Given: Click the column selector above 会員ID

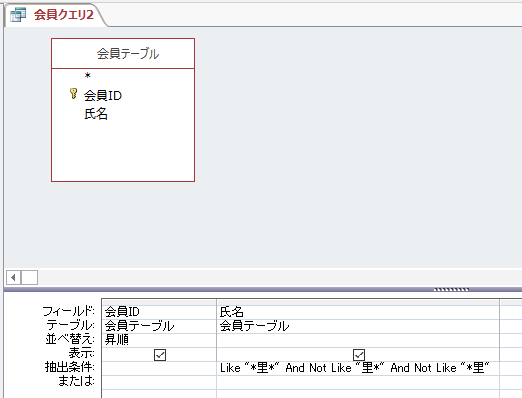Looking at the screenshot, I should (159, 302).
